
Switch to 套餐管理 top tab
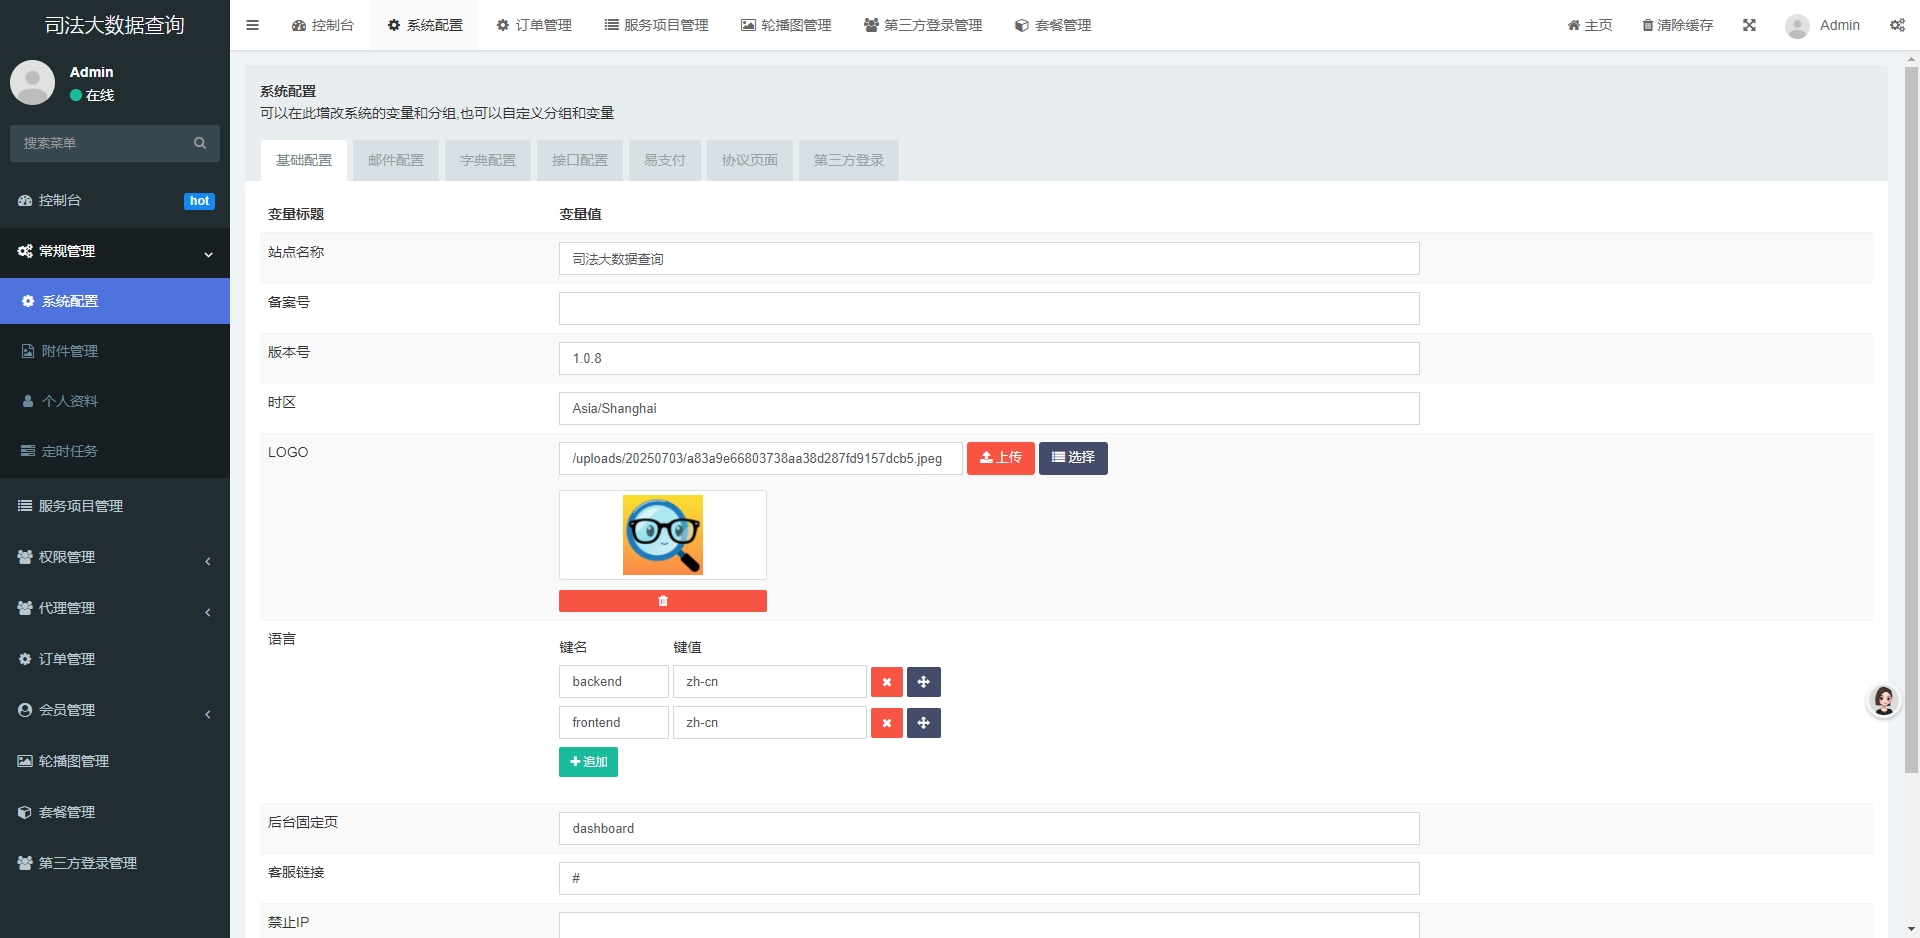pyautogui.click(x=1053, y=25)
